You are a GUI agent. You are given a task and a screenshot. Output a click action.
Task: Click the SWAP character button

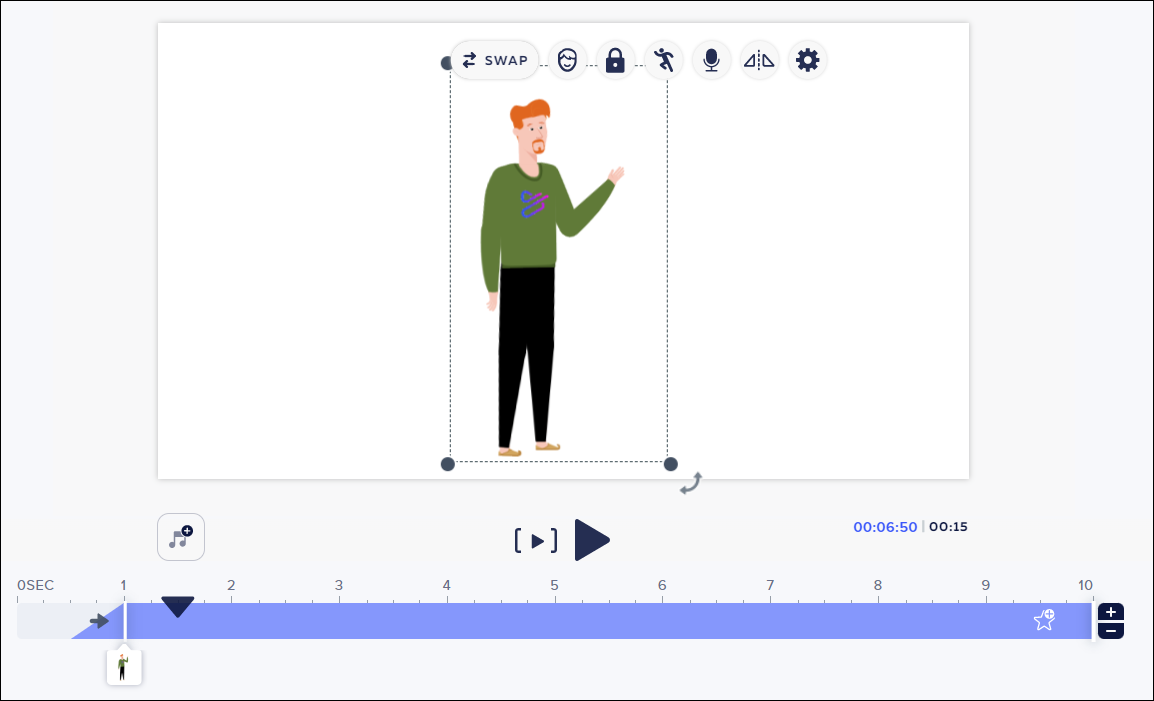point(495,60)
